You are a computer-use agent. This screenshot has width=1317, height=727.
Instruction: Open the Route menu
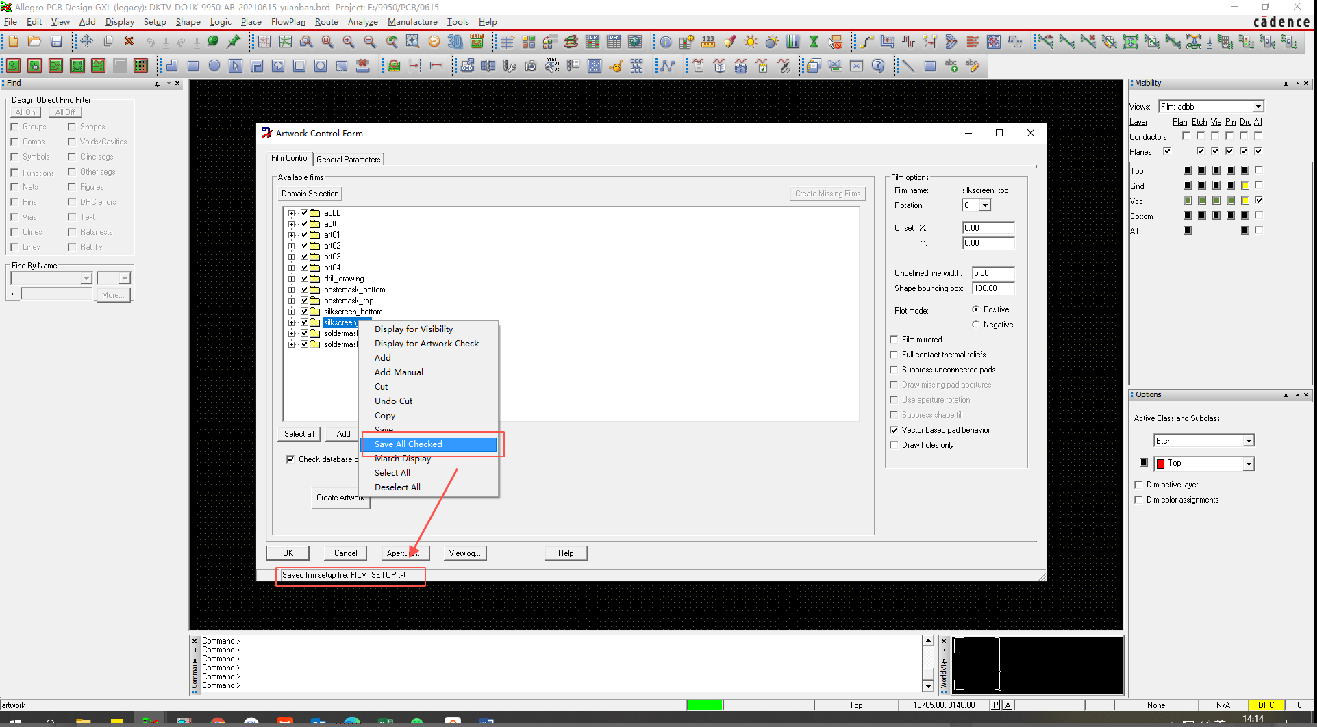pyautogui.click(x=326, y=21)
